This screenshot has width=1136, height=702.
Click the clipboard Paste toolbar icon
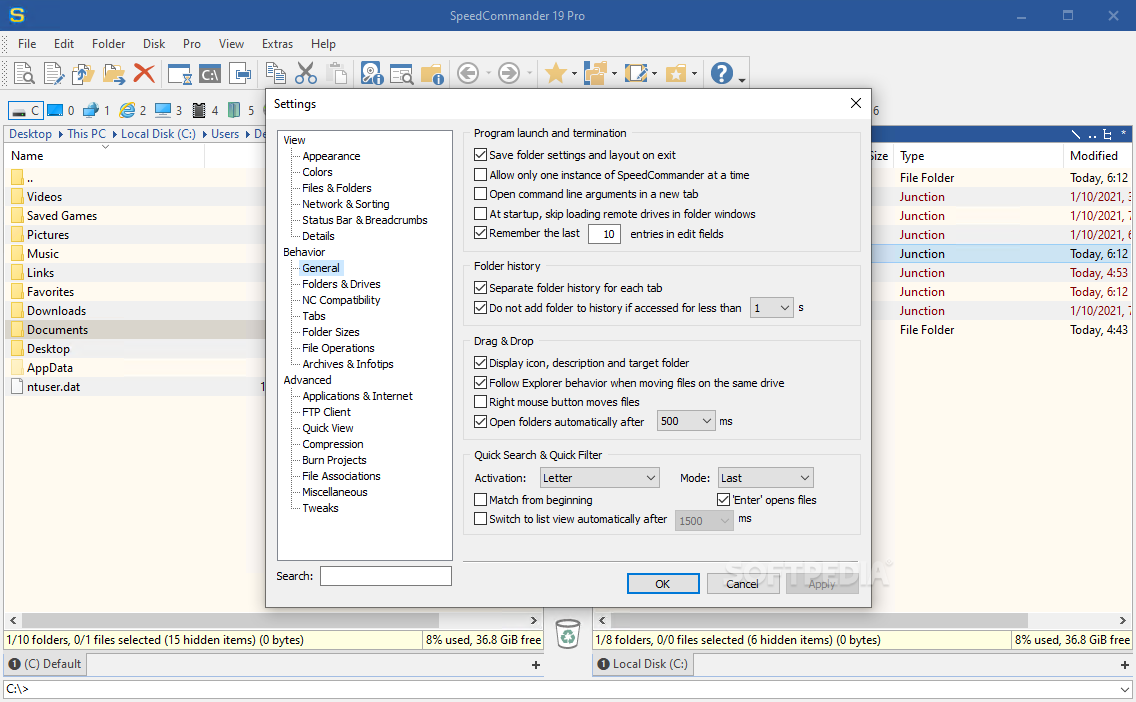[336, 73]
